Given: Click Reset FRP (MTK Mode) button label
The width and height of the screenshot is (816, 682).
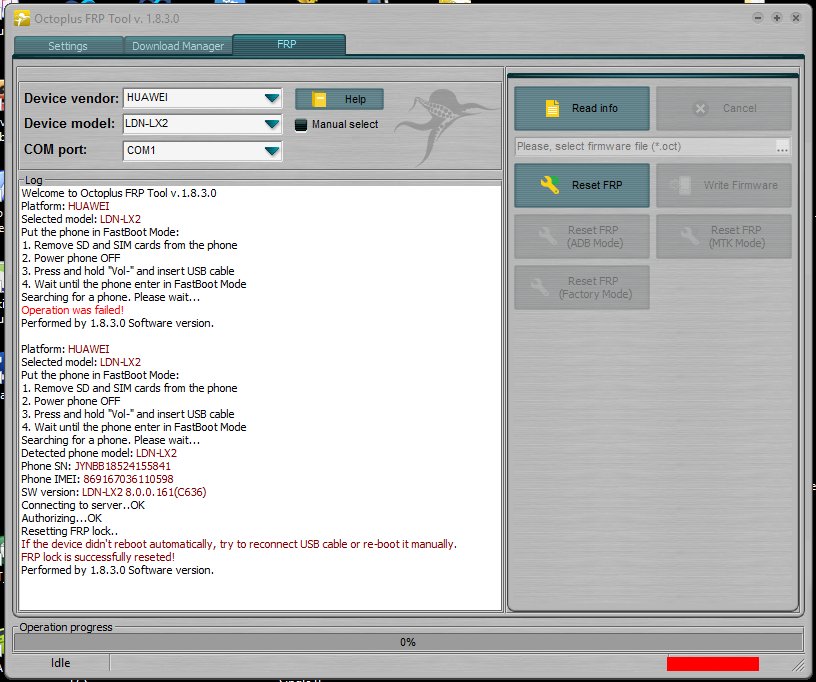Looking at the screenshot, I should coord(736,237).
